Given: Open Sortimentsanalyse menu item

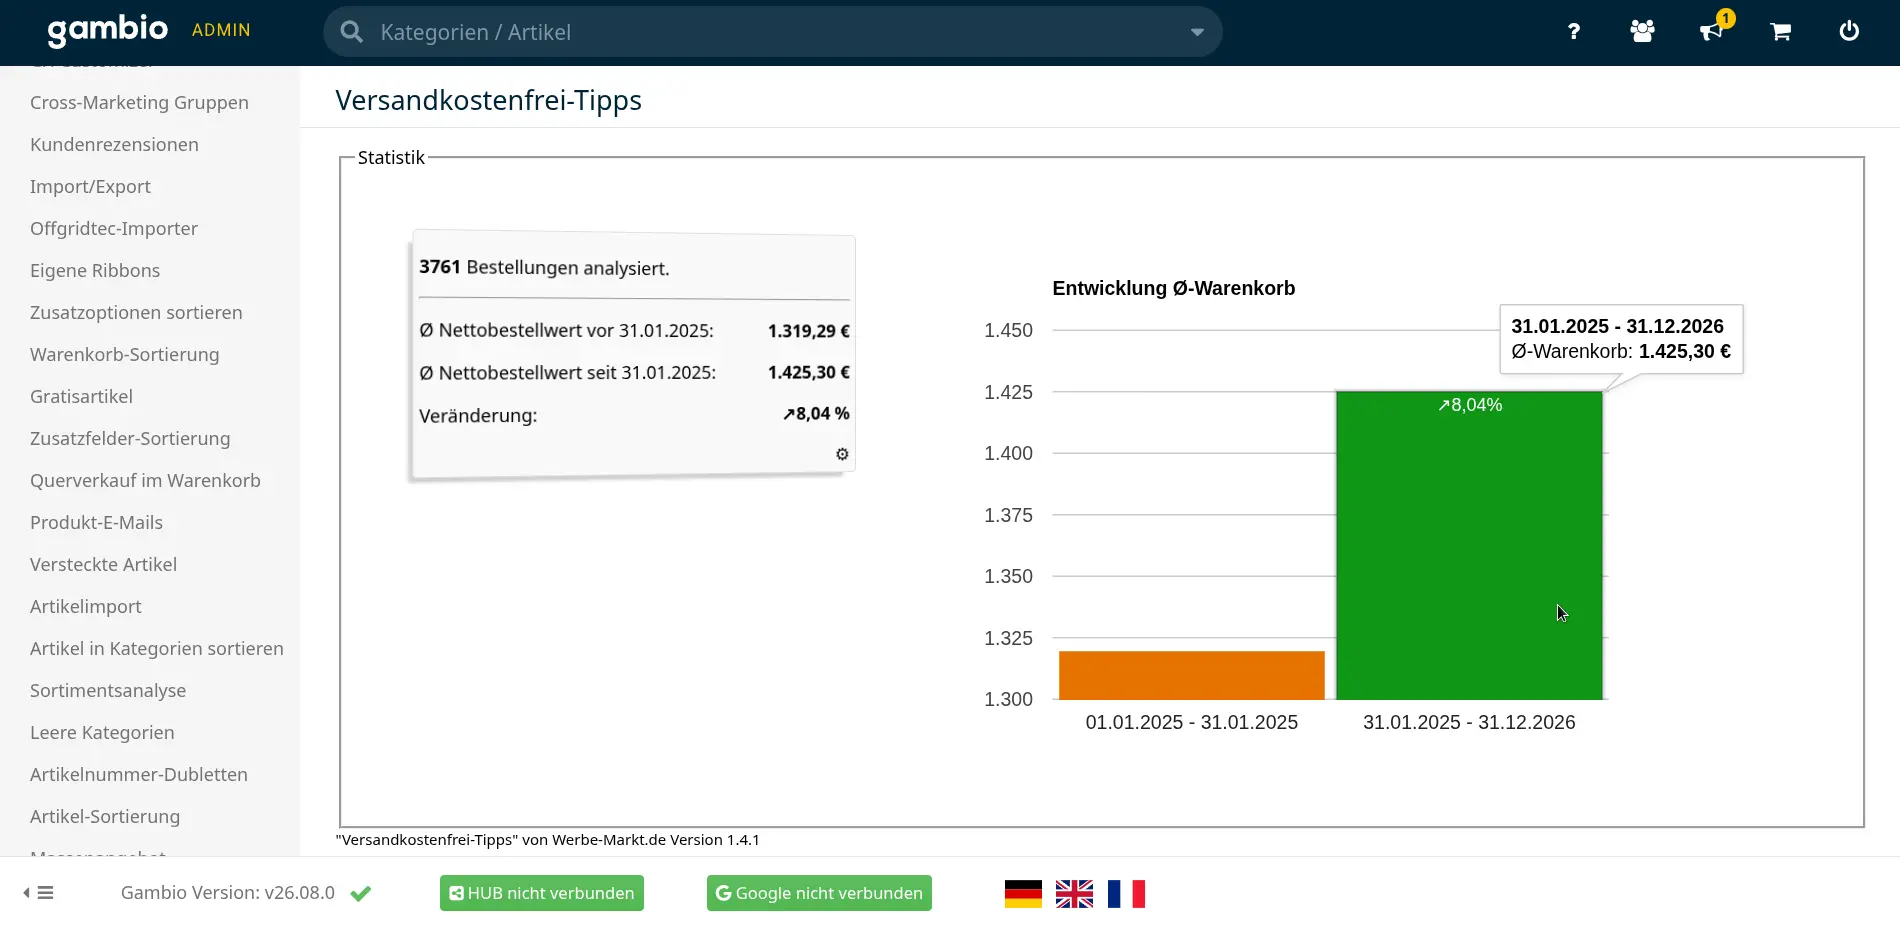Looking at the screenshot, I should point(108,691).
